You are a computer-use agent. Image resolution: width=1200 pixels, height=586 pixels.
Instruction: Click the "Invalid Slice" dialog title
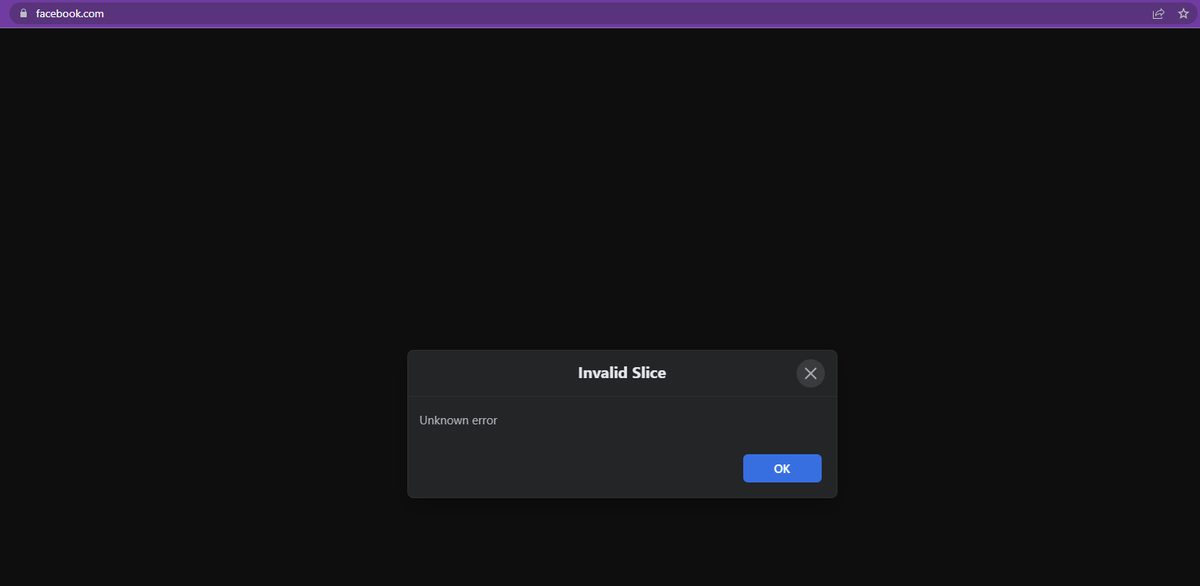[x=622, y=373]
